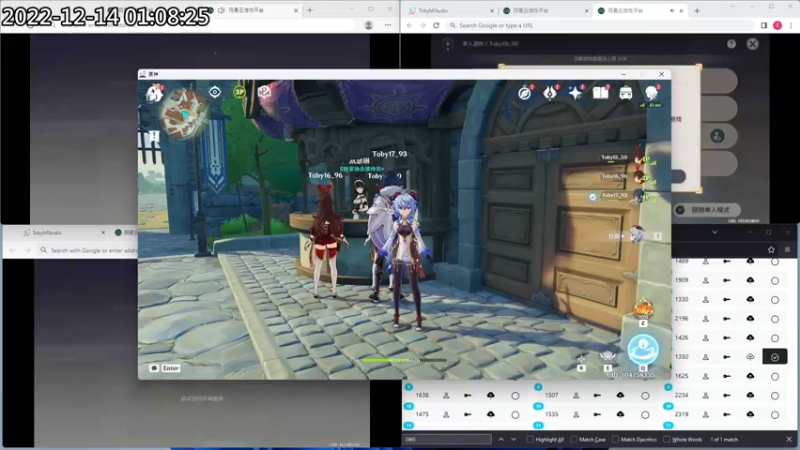The height and width of the screenshot is (450, 800).
Task: Open the events compass icon in game
Action: point(524,93)
